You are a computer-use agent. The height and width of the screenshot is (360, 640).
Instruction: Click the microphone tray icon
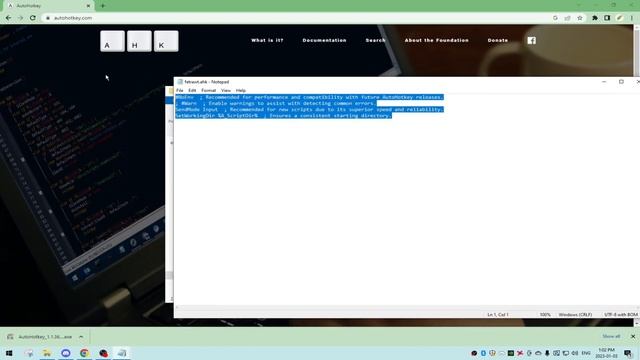(x=547, y=353)
